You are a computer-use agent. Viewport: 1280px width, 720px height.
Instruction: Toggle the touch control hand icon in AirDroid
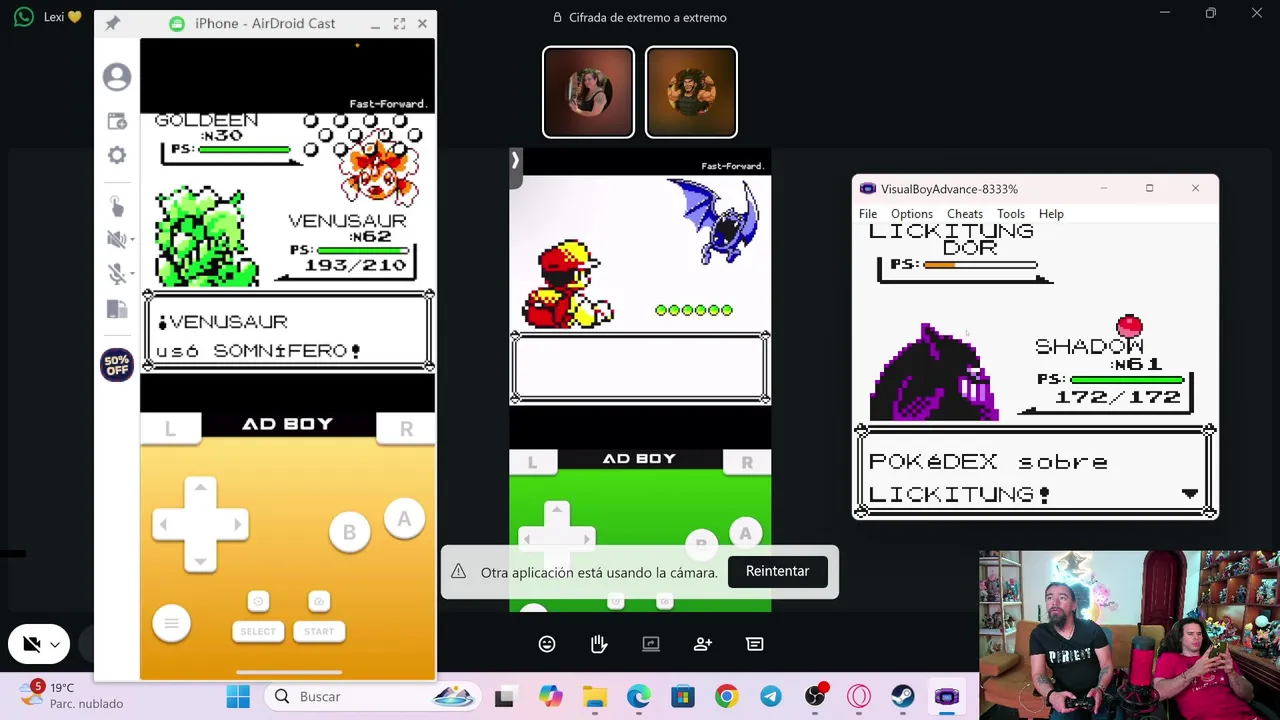point(117,206)
